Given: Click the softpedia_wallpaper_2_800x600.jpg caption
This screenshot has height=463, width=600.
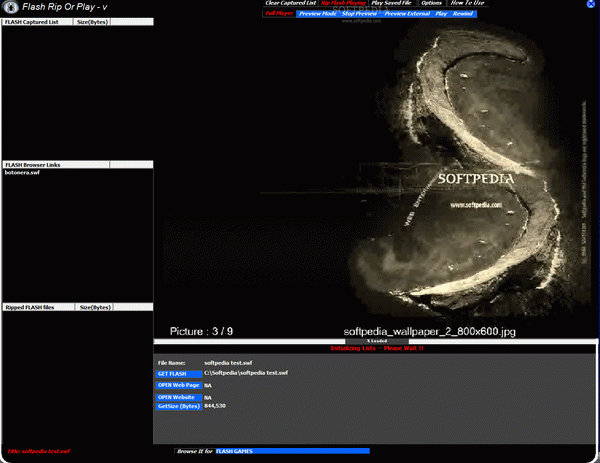Looking at the screenshot, I should tap(429, 331).
